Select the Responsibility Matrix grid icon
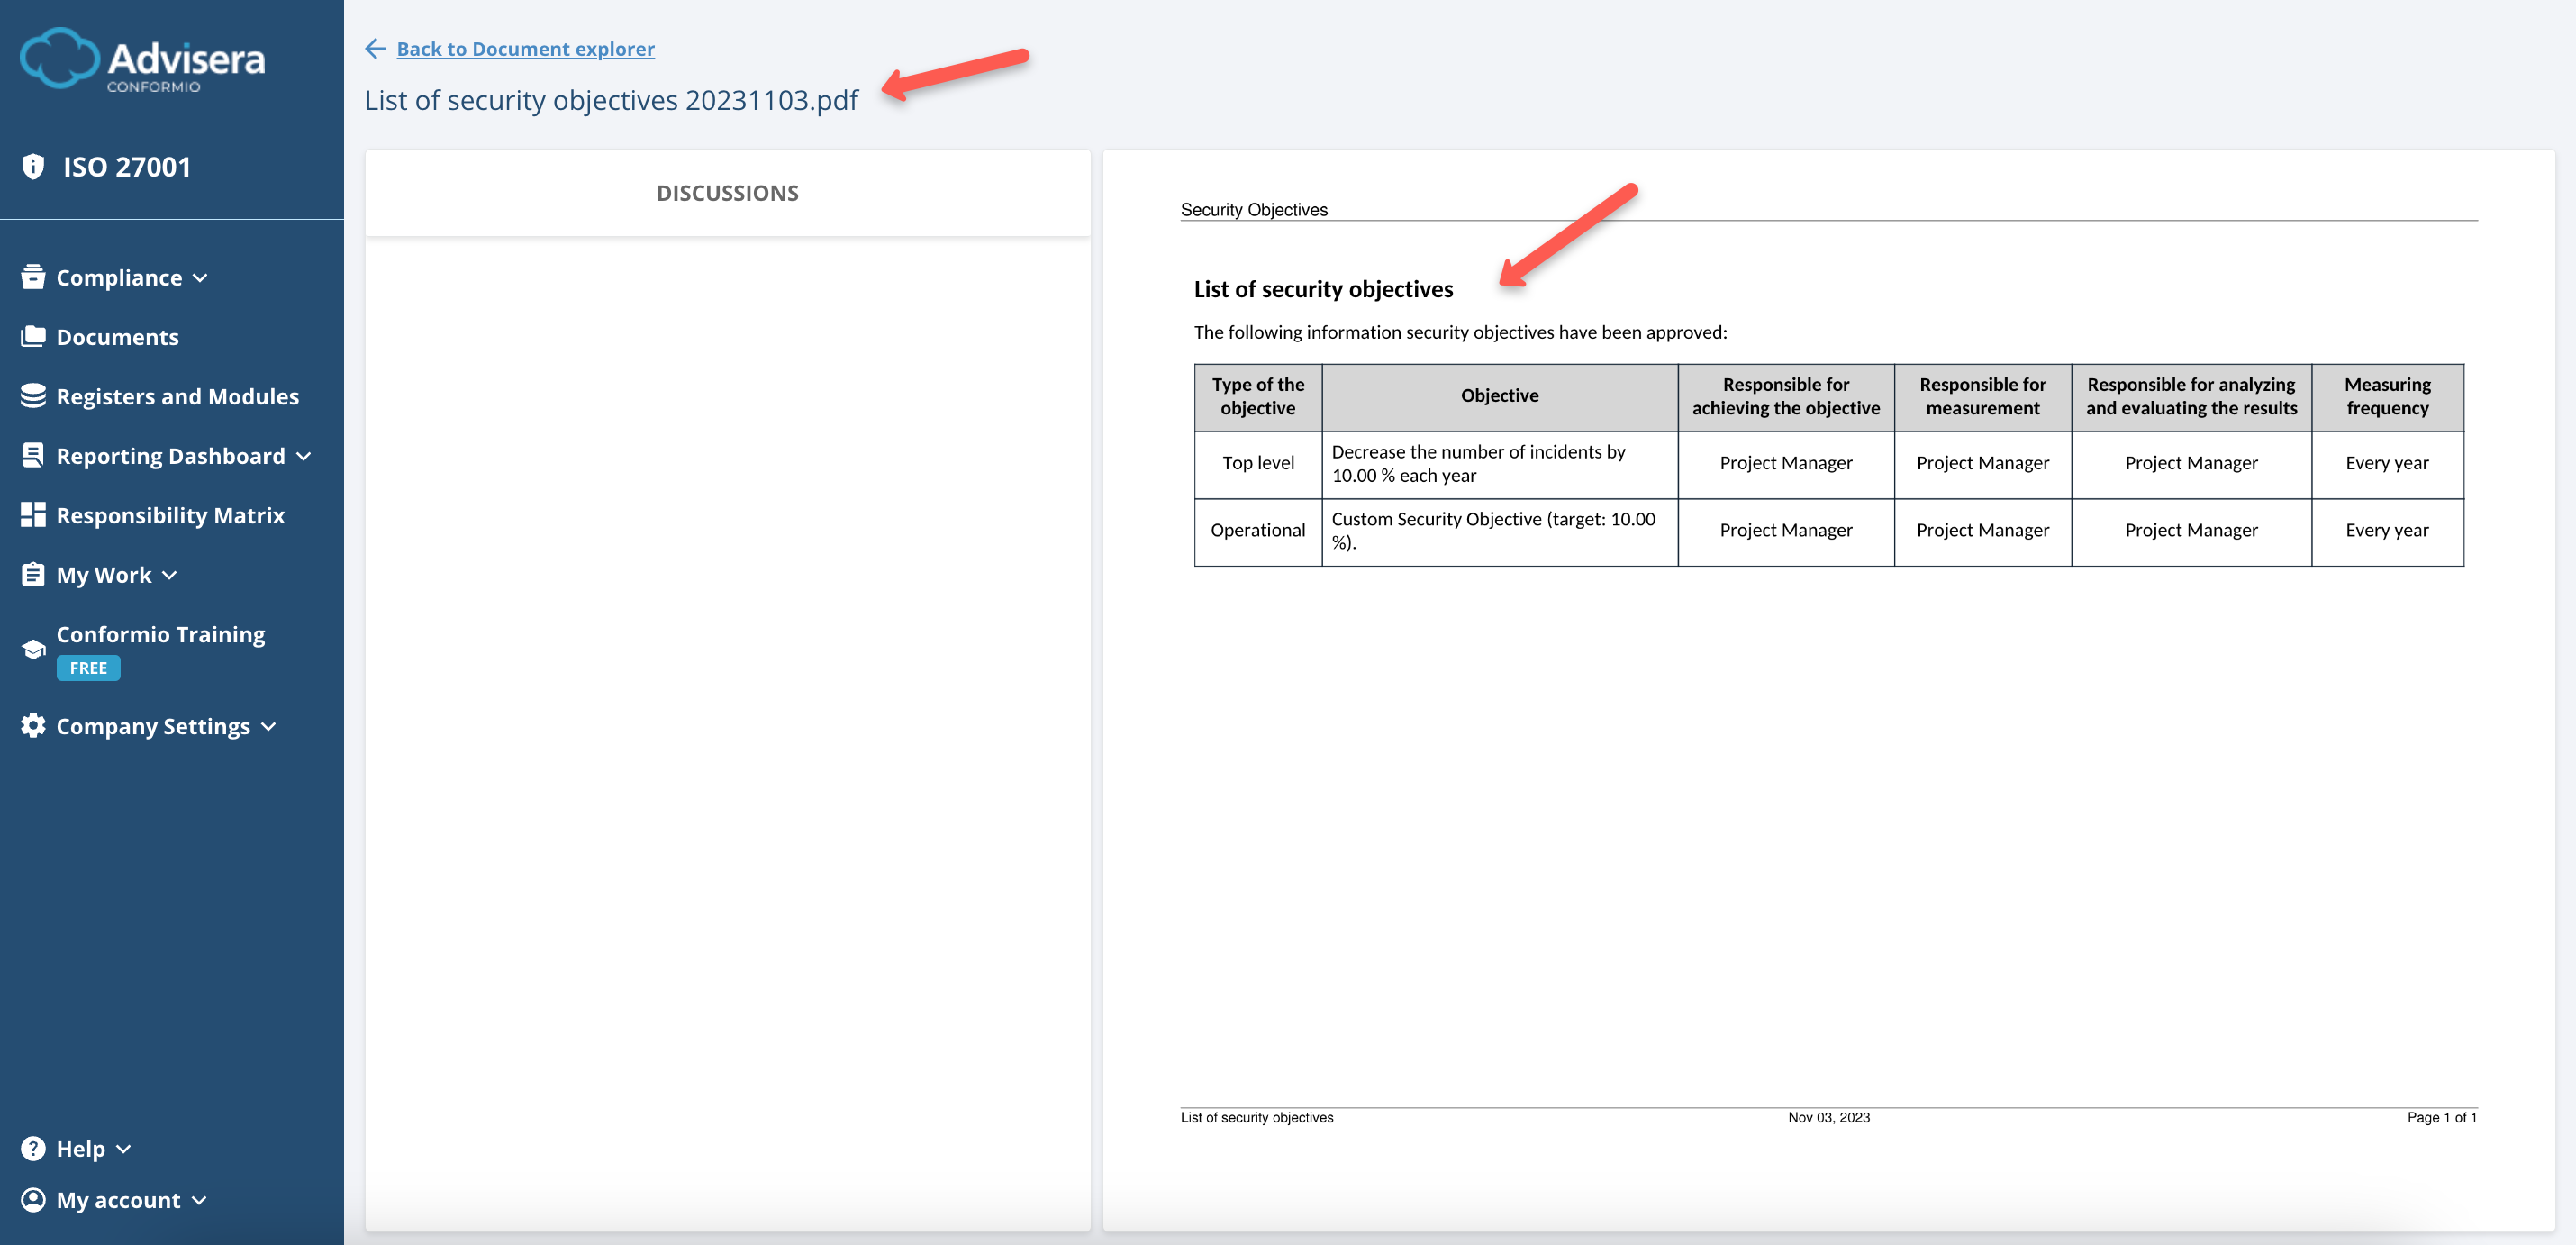 tap(33, 514)
